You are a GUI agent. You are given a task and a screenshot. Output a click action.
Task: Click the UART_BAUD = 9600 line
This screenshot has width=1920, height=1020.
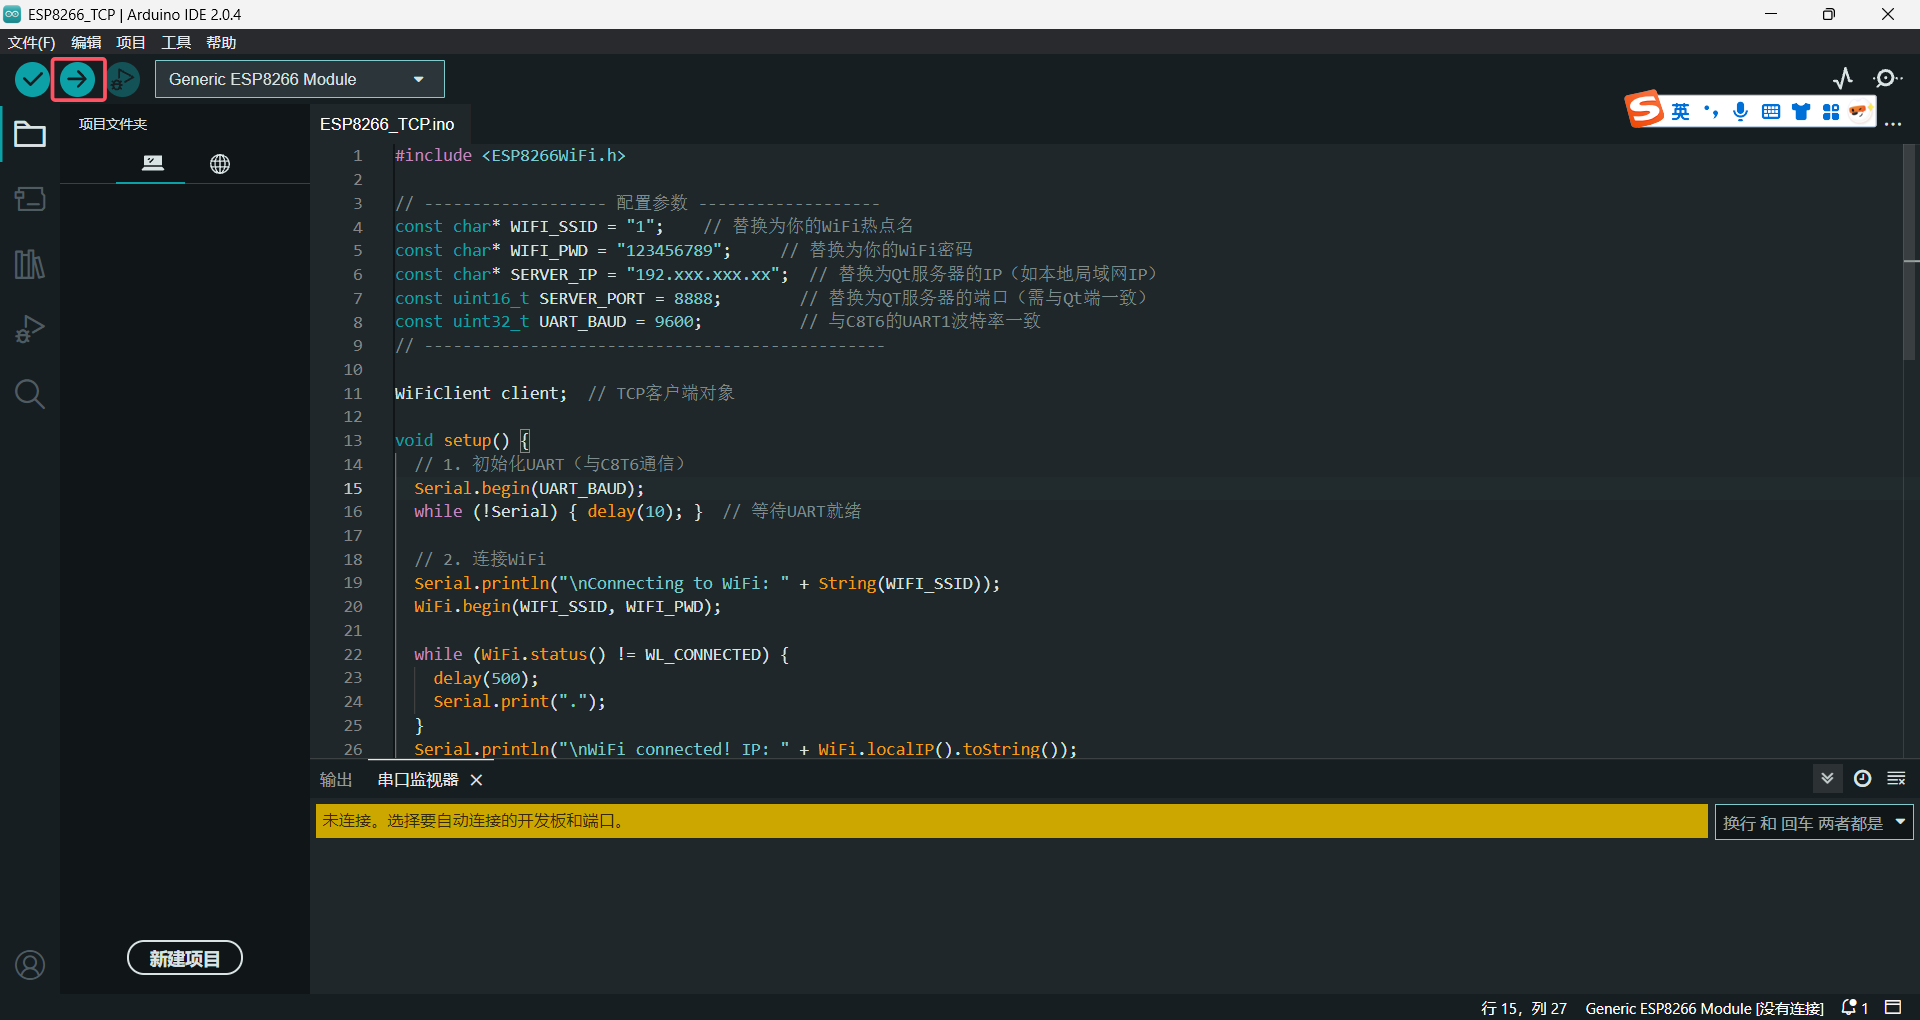pyautogui.click(x=717, y=321)
